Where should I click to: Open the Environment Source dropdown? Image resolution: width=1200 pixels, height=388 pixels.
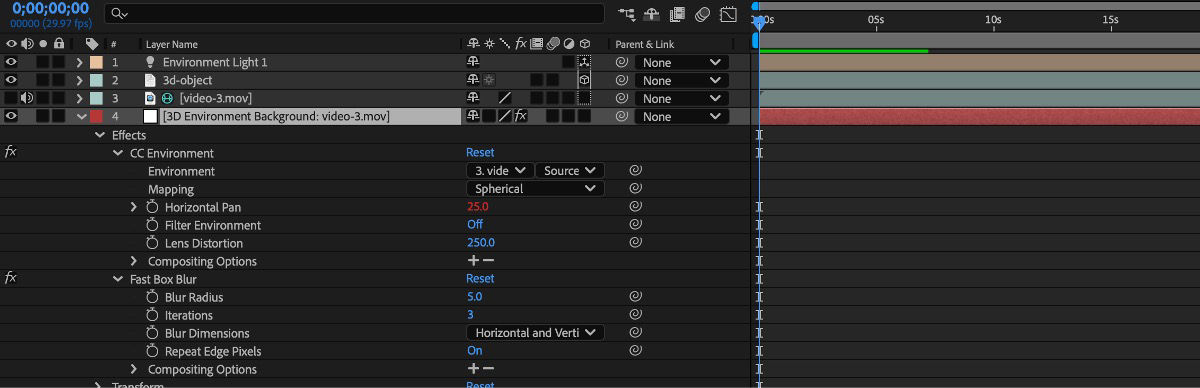570,171
